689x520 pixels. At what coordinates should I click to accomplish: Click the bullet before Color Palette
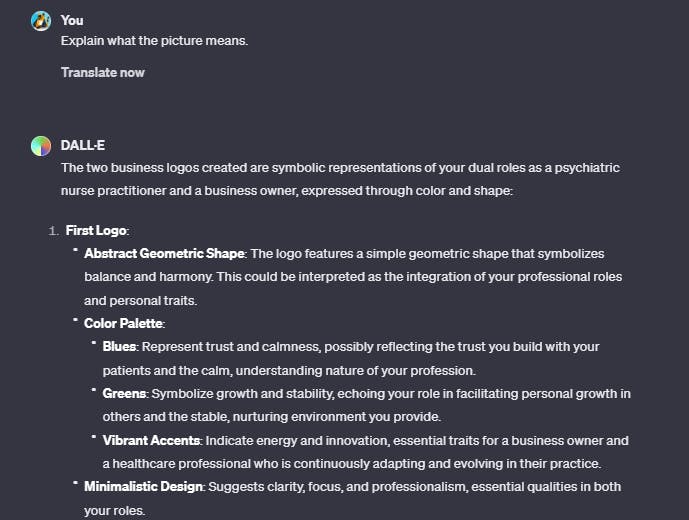tap(75, 322)
